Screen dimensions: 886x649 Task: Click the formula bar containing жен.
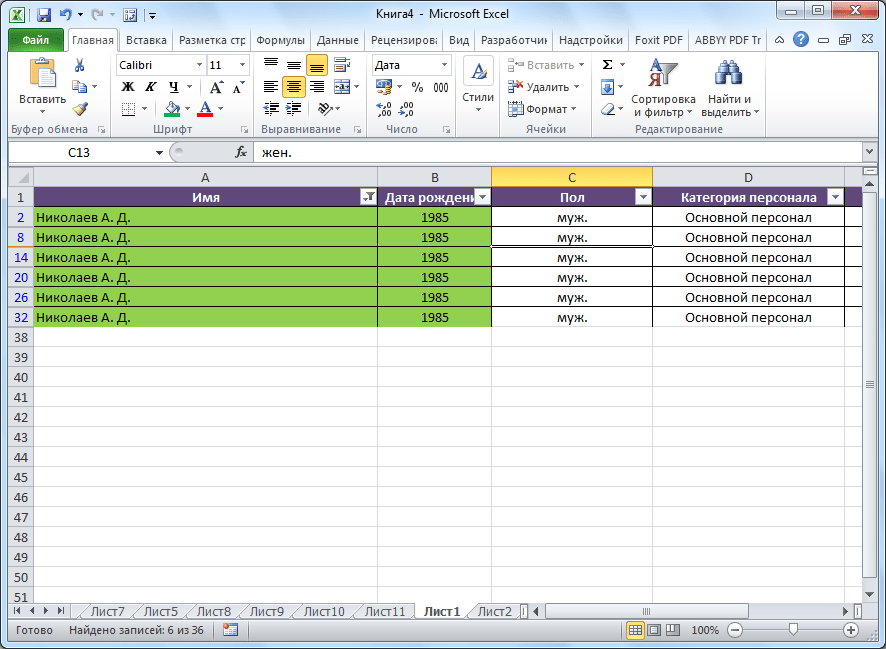[560, 152]
